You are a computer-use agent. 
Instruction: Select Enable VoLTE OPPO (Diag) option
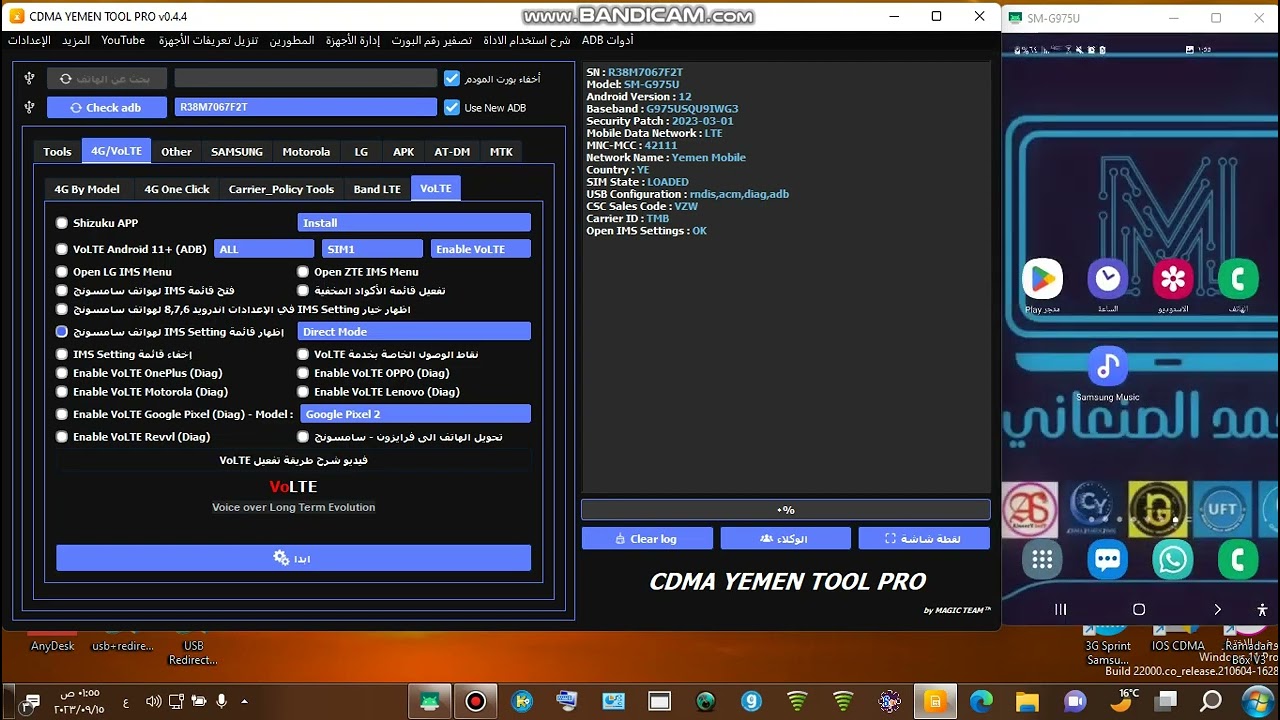pyautogui.click(x=303, y=373)
